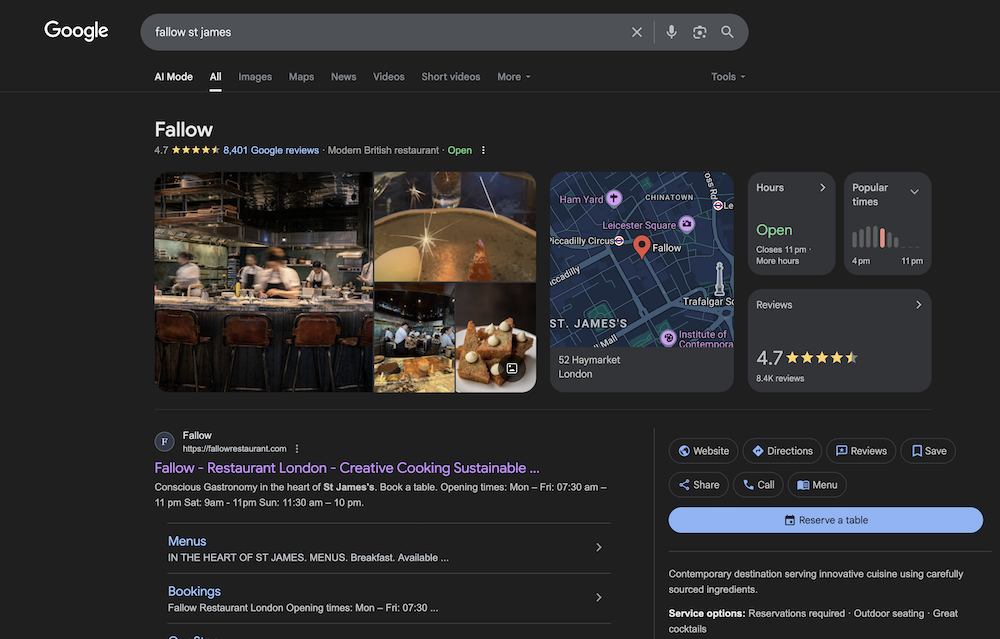Open the three-dot menu beside Open status
The image size is (1000, 639).
point(483,150)
